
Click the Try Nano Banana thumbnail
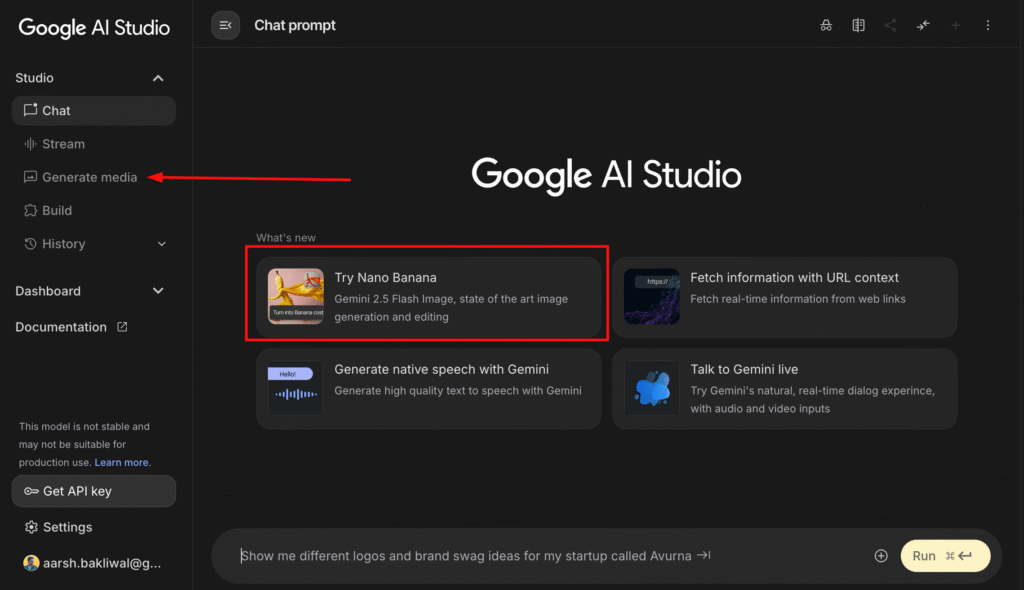tap(296, 297)
